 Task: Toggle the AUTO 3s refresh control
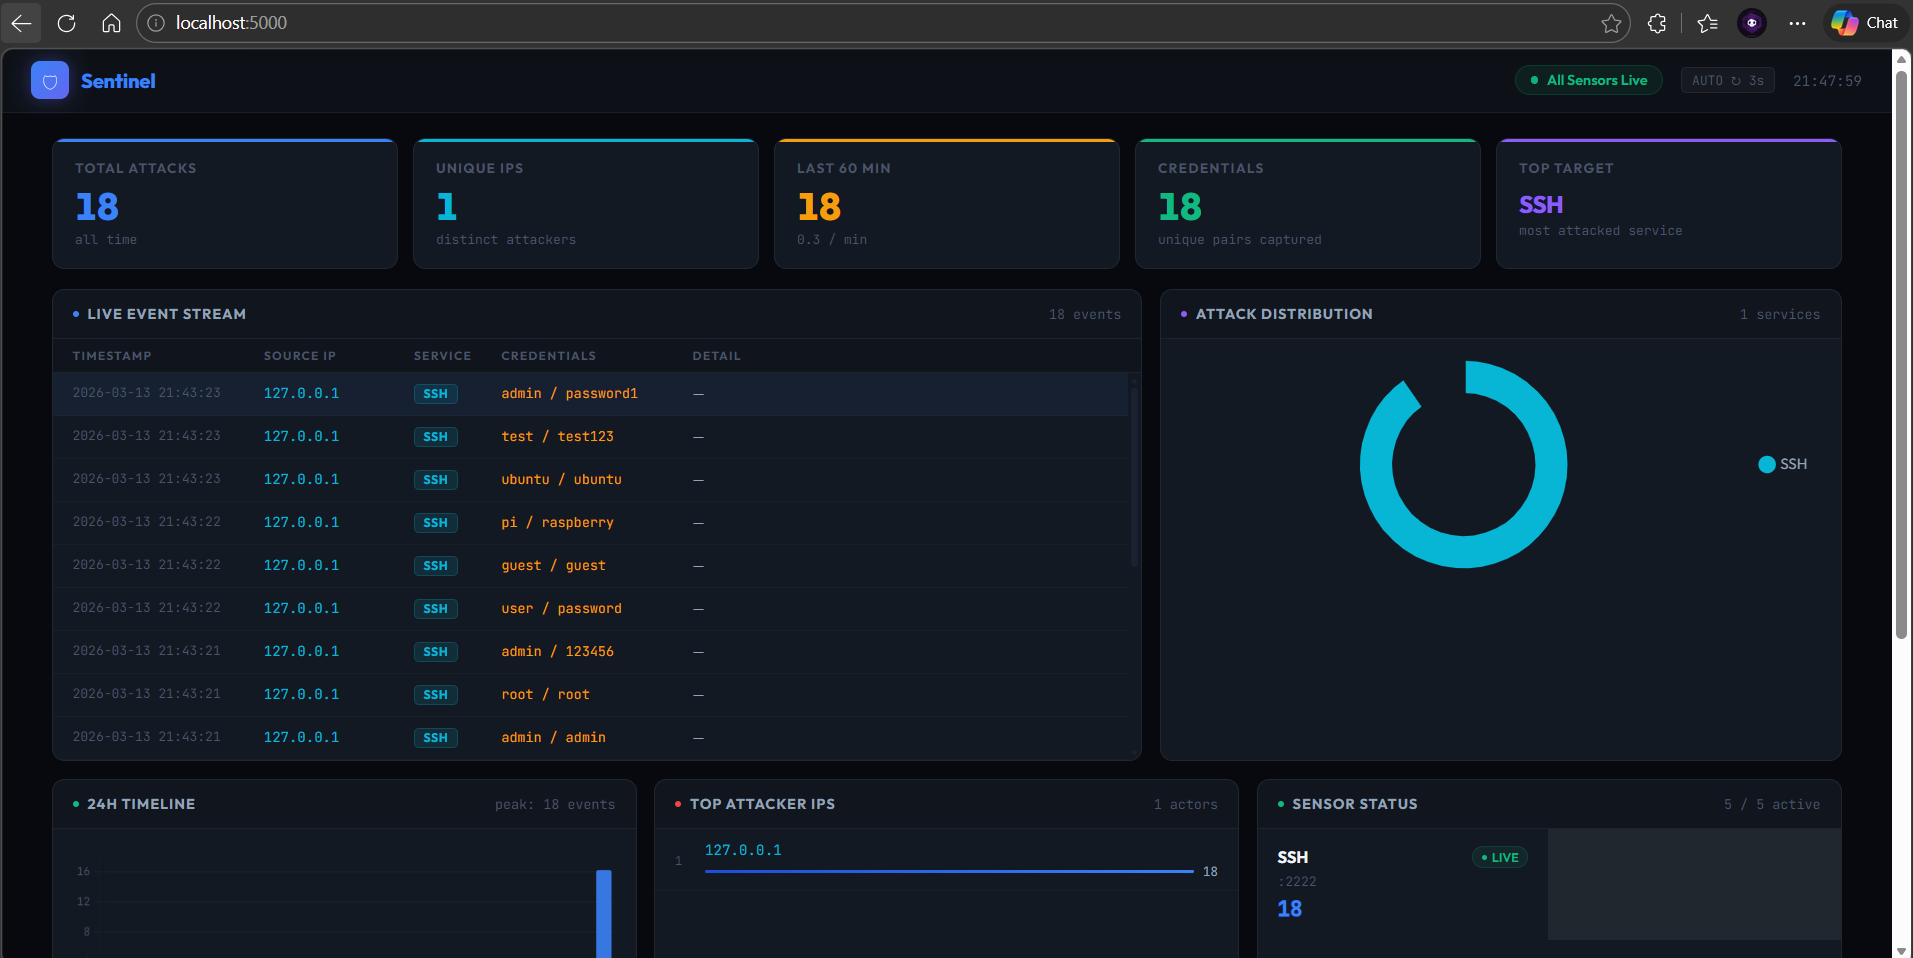coord(1727,81)
